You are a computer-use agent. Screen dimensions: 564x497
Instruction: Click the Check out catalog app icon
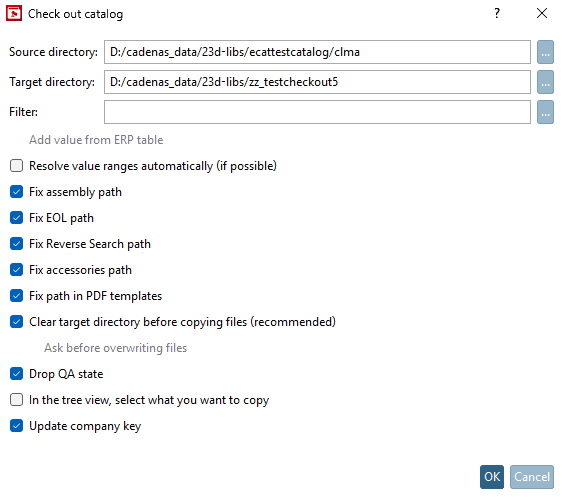tap(14, 14)
